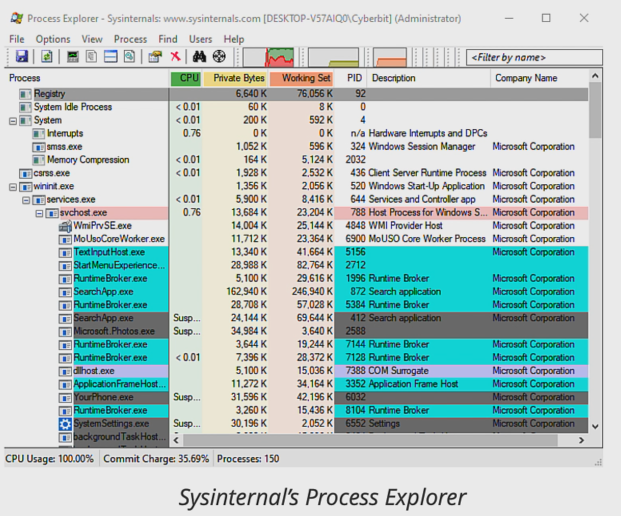
Task: Select the ApplicationFrameHost process row
Action: (296, 384)
